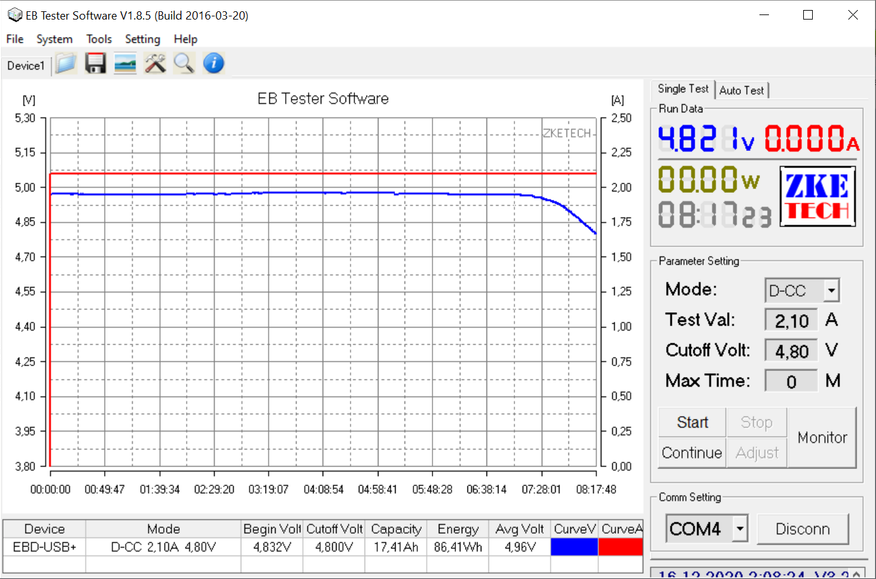876x579 pixels.
Task: Click the 4.821 V voltage readout
Action: click(706, 138)
